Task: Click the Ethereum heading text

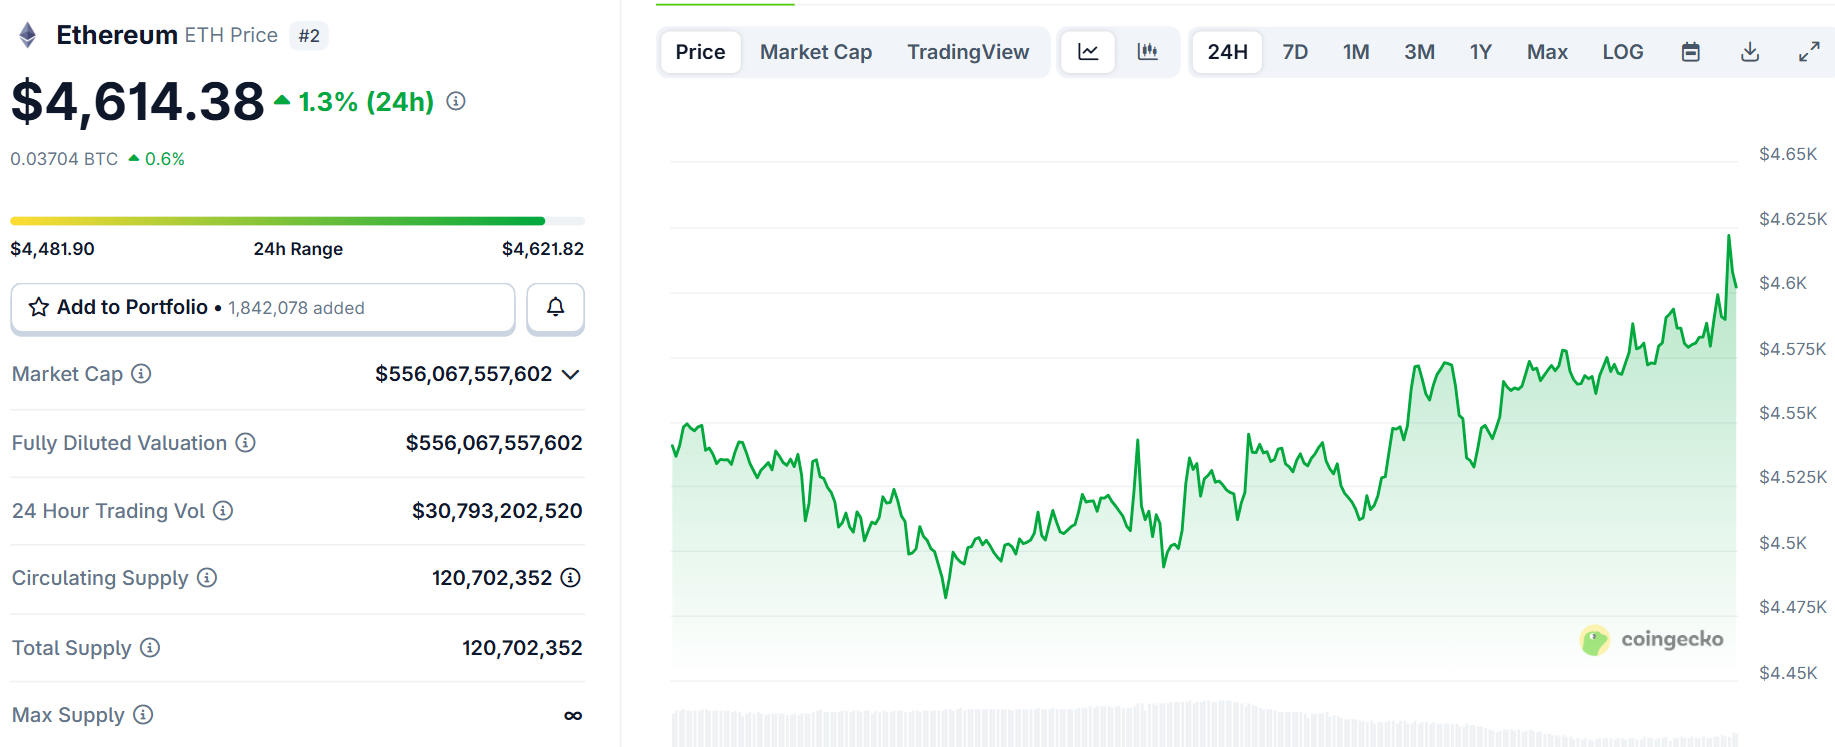Action: click(117, 35)
